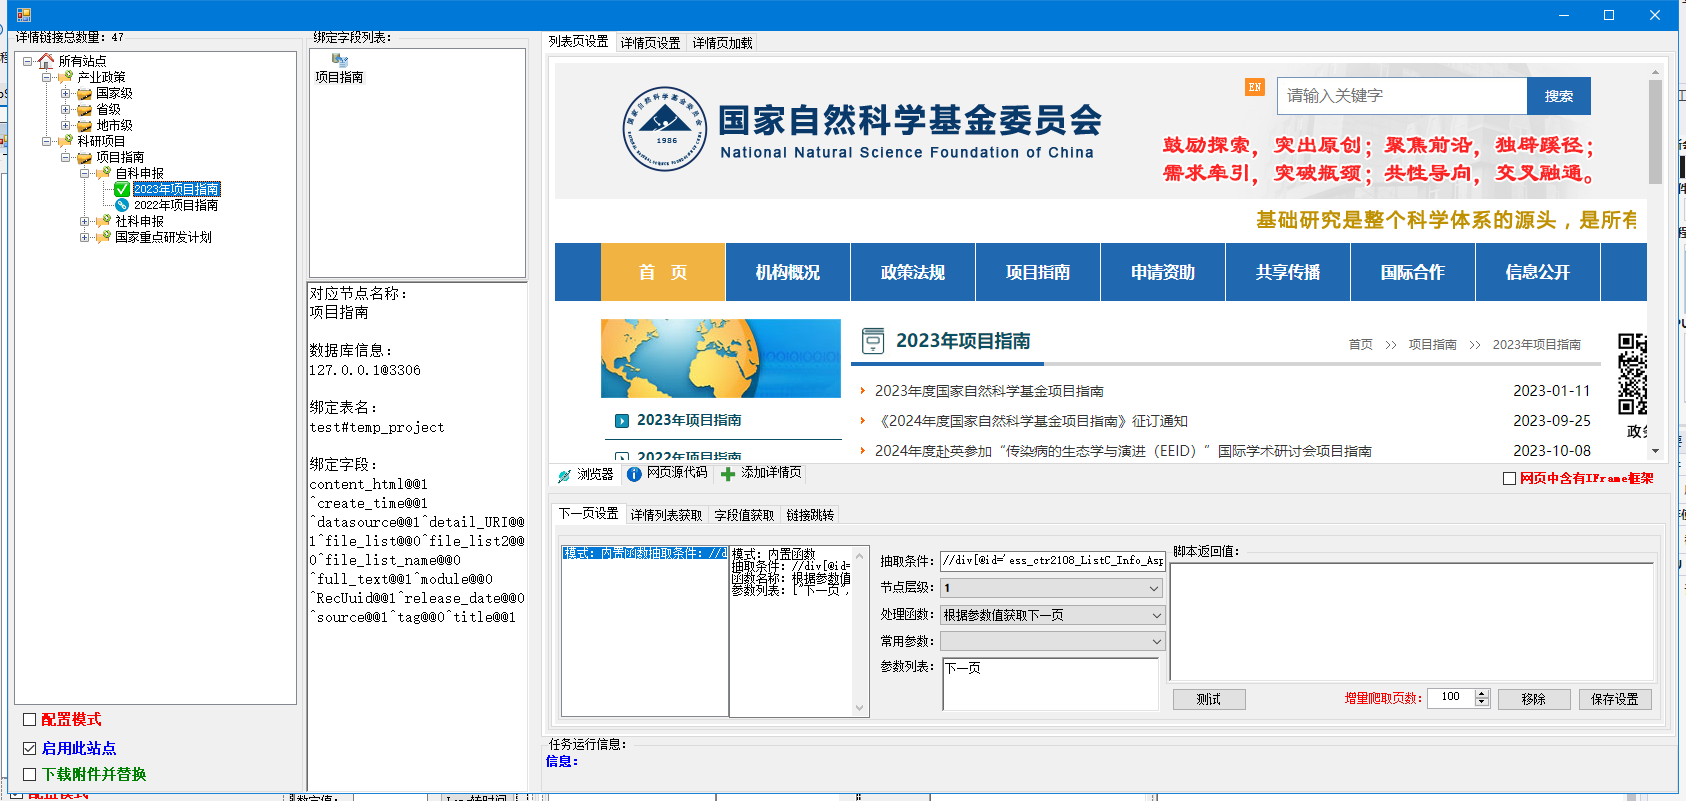Click the folder icon next to 科研项目
Viewport: 1686px width, 801px height.
pos(66,141)
